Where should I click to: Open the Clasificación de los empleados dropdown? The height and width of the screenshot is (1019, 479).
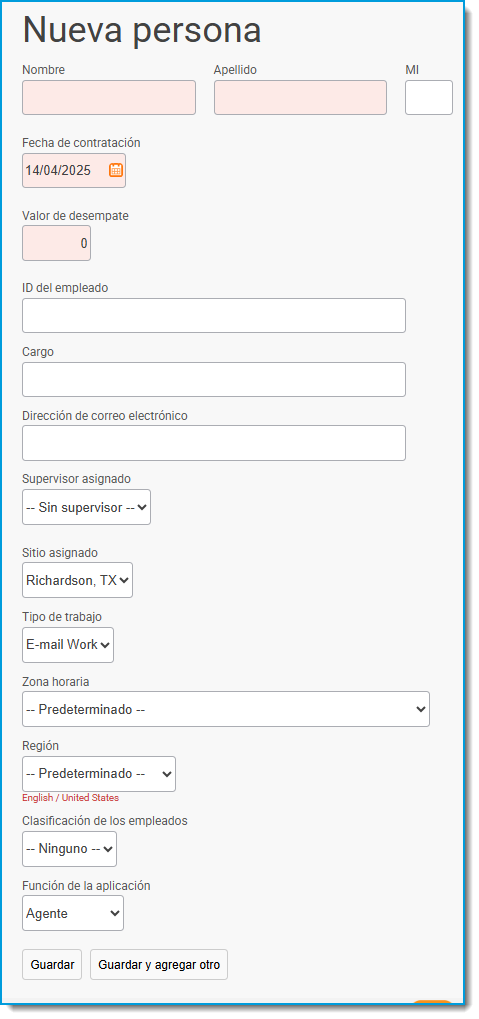70,849
